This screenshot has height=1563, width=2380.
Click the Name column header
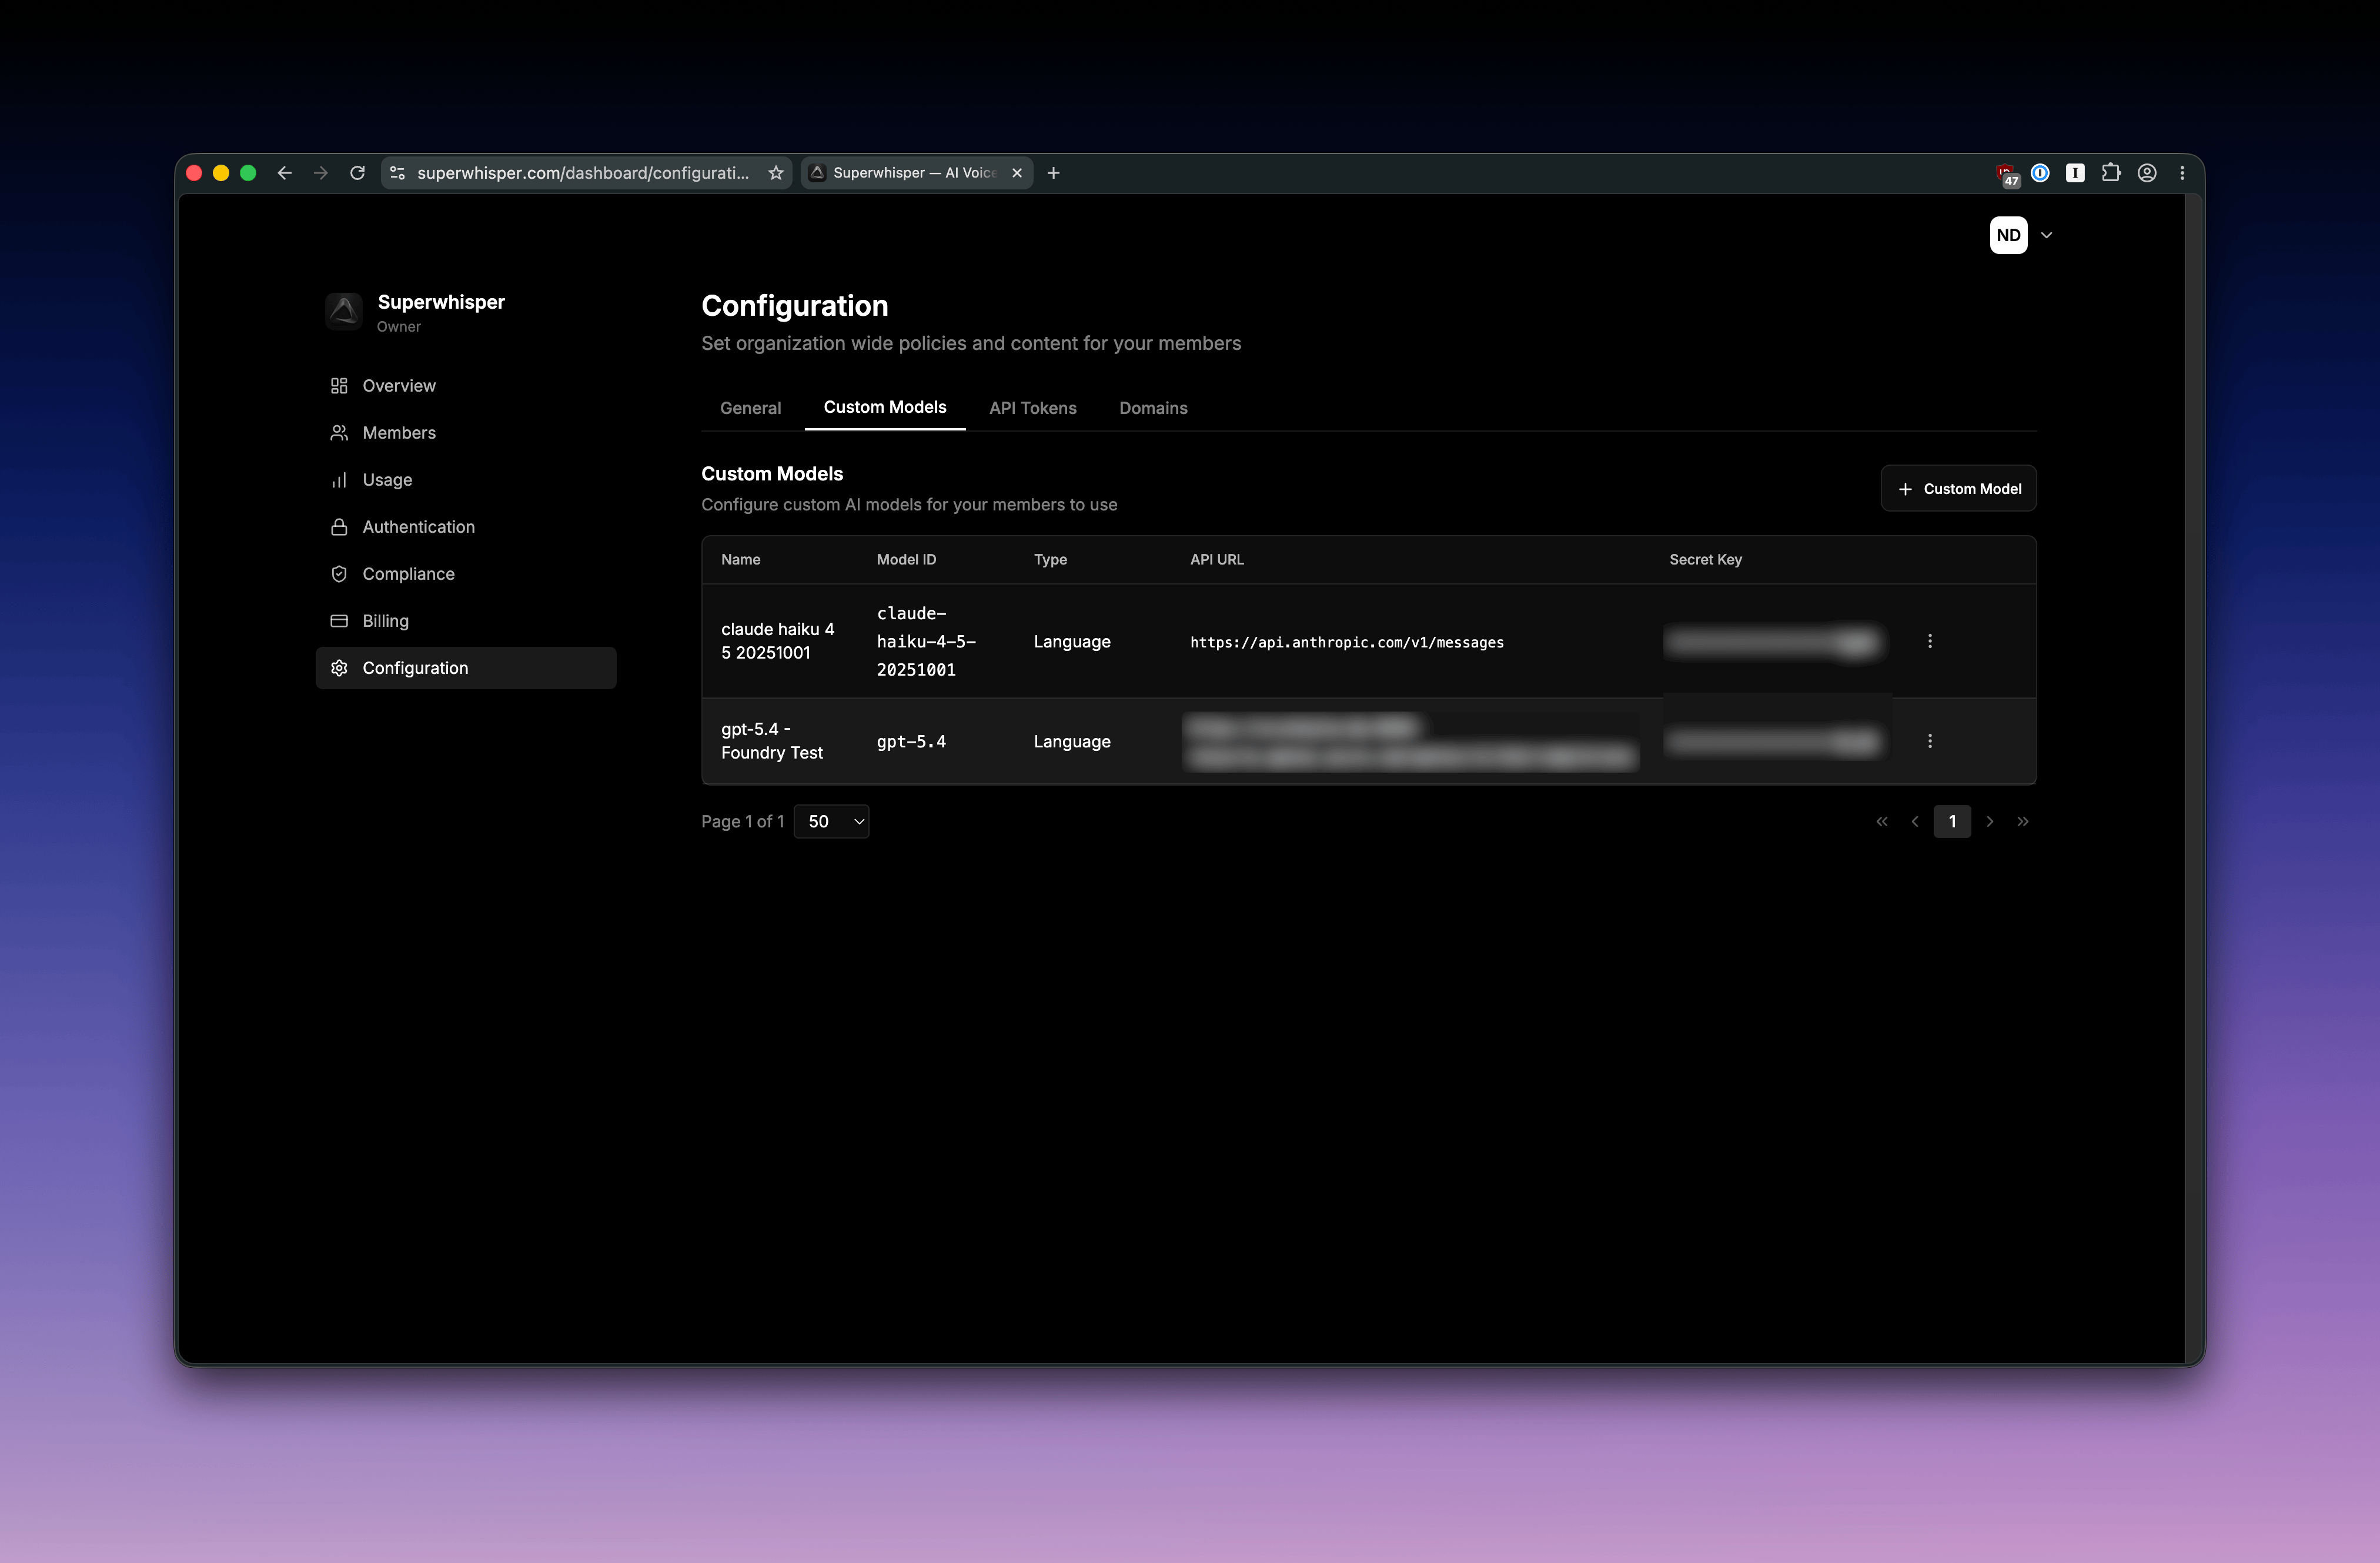tap(741, 559)
